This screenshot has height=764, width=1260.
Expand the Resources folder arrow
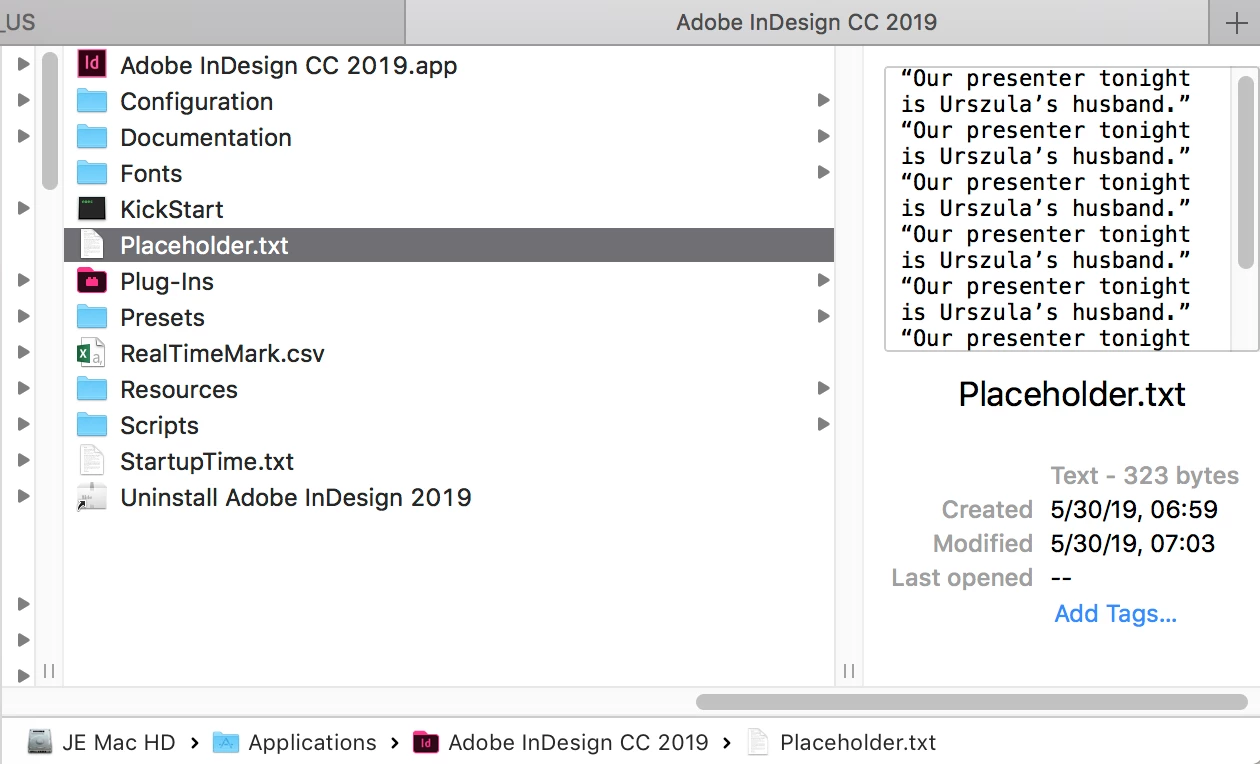click(x=823, y=388)
